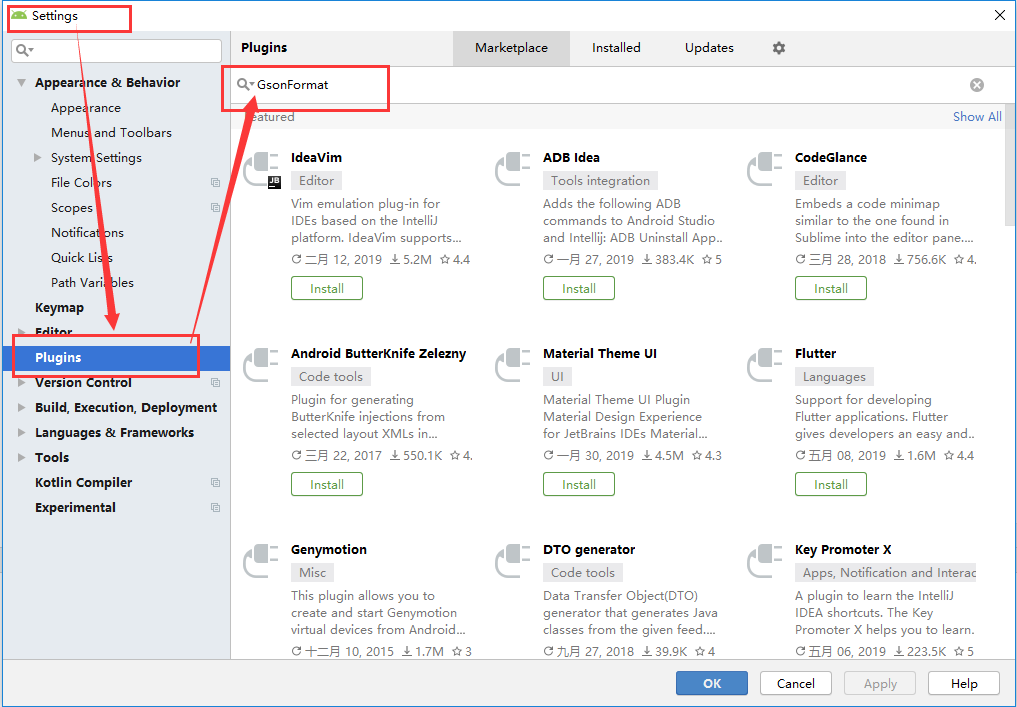The width and height of the screenshot is (1017, 707).
Task: Click the OK button
Action: tap(712, 684)
